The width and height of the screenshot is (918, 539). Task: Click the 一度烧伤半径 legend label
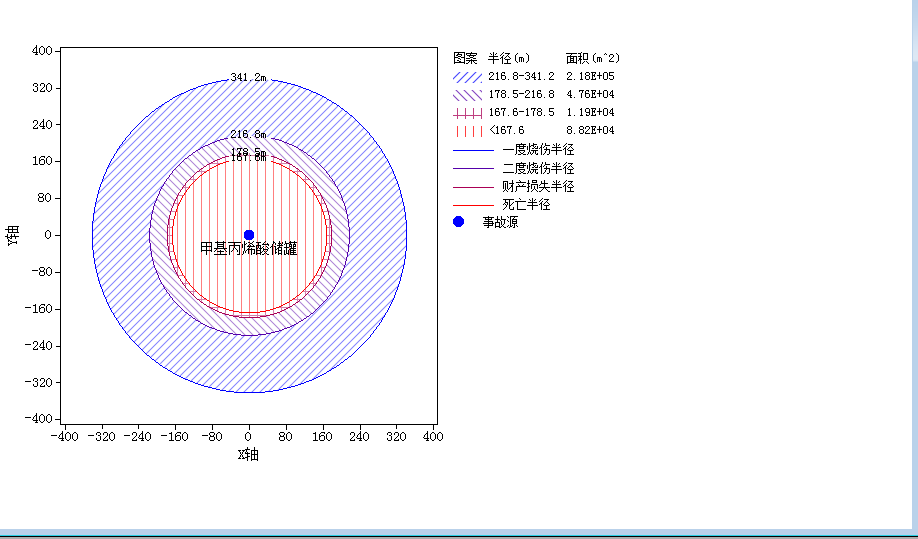coord(538,150)
